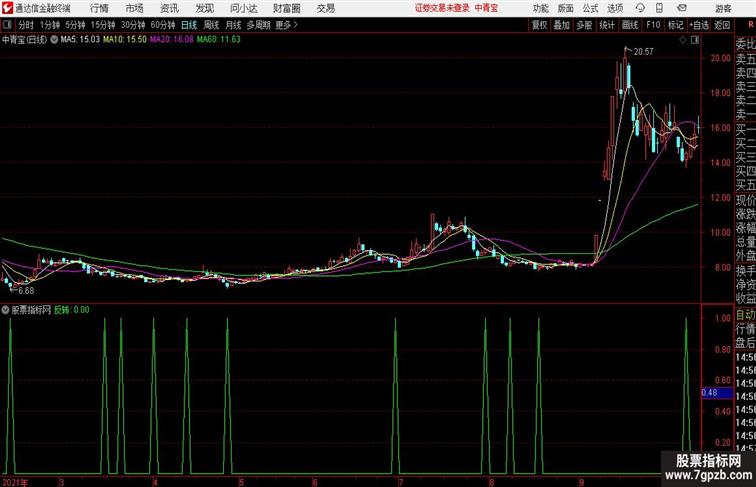Image resolution: width=756 pixels, height=487 pixels.
Task: Click +自选 to add to watchlist
Action: tap(699, 25)
